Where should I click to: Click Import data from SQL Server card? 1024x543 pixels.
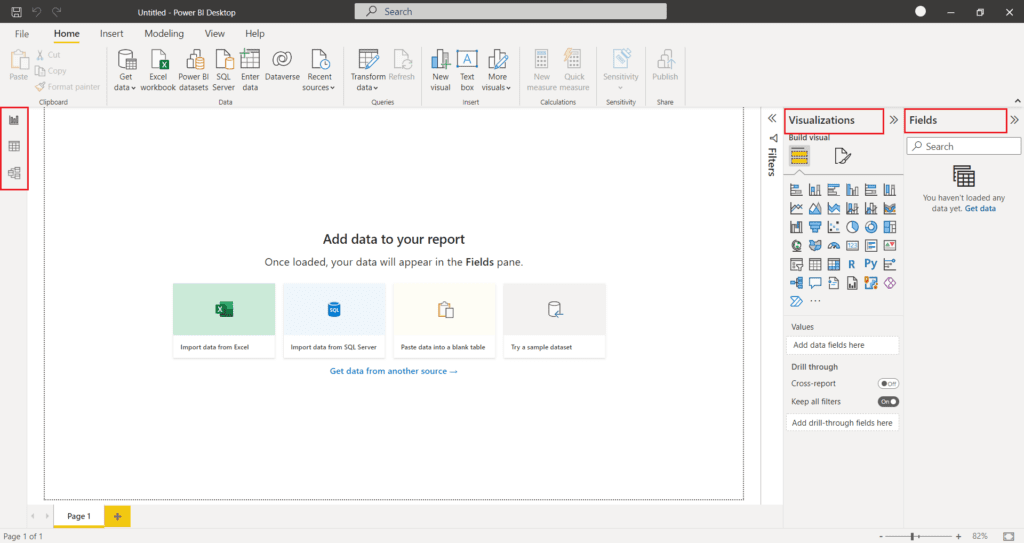(334, 320)
